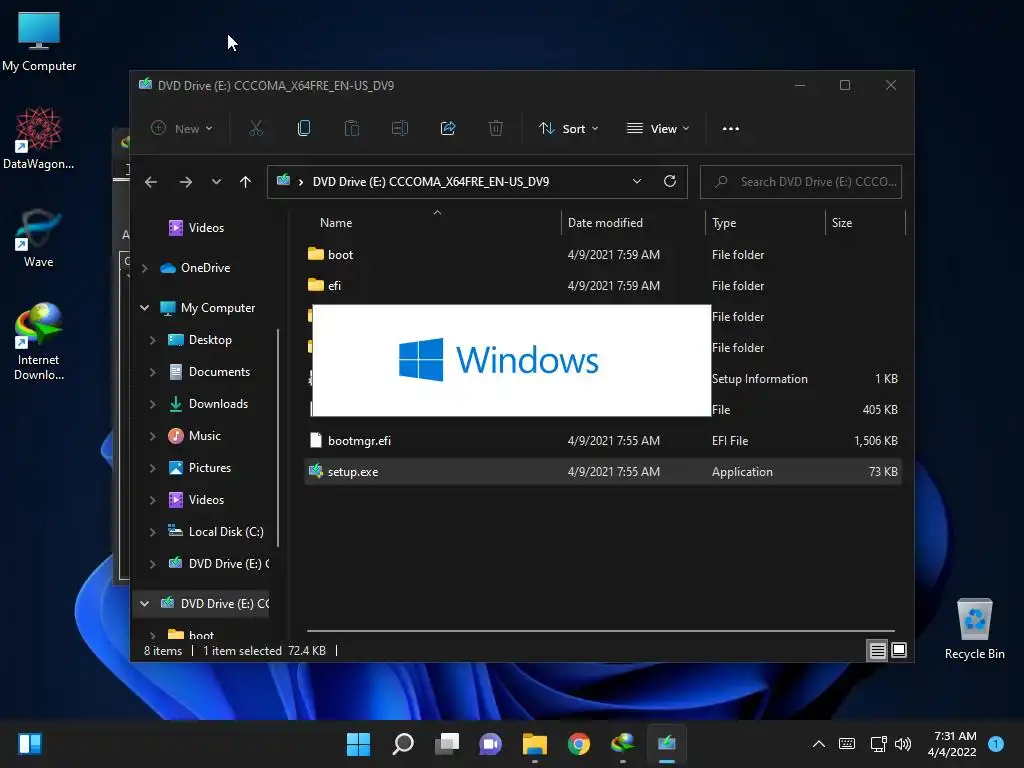Image resolution: width=1024 pixels, height=768 pixels.
Task: Sort by Size column header
Action: pos(842,223)
